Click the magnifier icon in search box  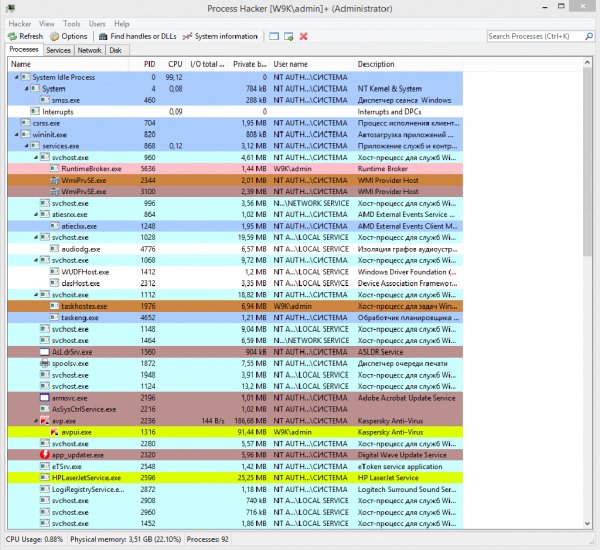[589, 36]
